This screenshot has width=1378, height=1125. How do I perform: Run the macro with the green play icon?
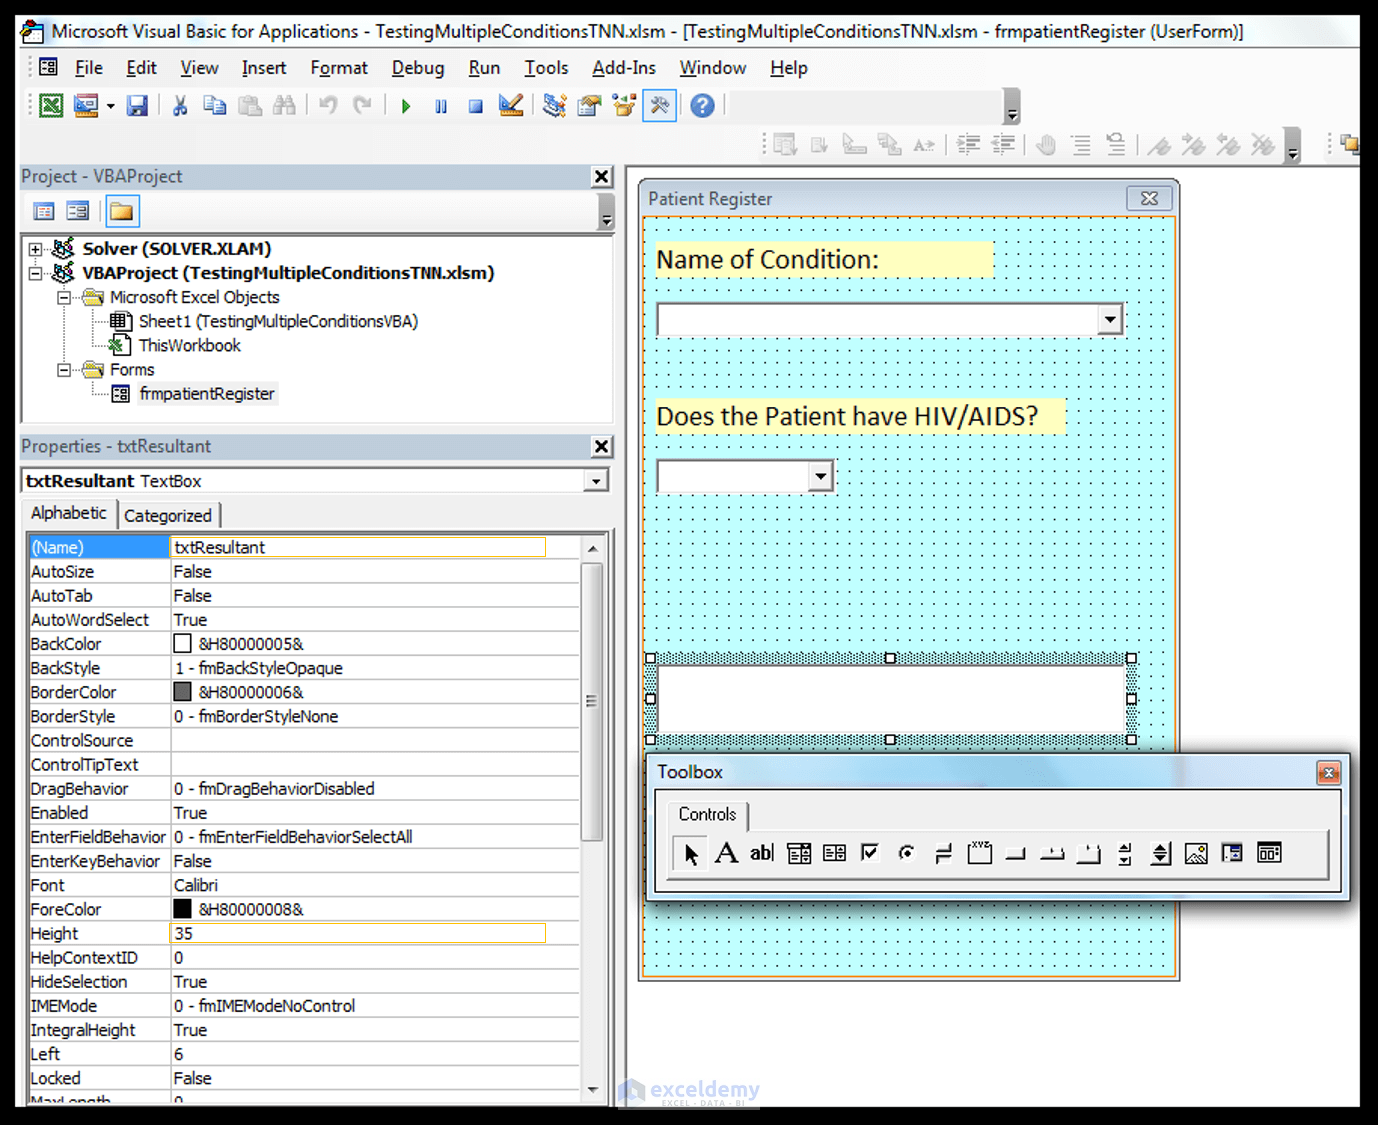coord(406,106)
